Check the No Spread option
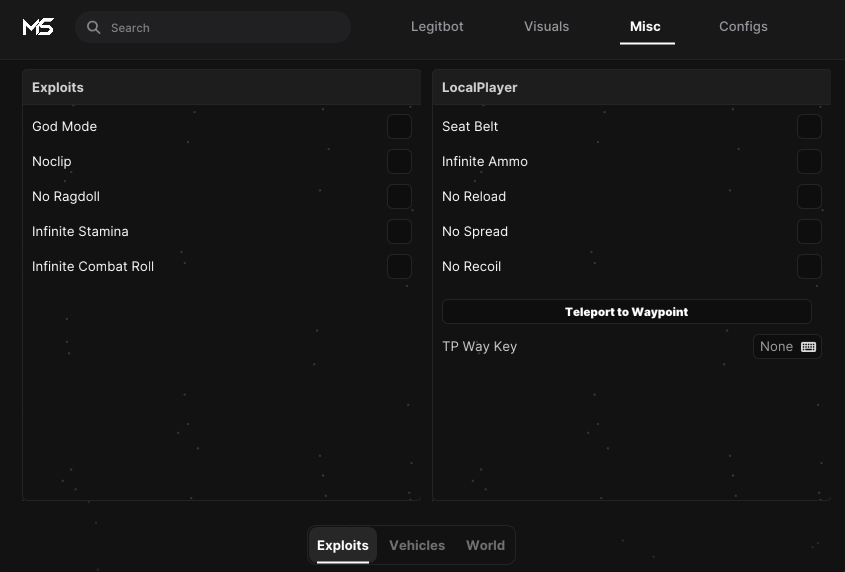Screen dimensions: 845x572 pos(809,231)
